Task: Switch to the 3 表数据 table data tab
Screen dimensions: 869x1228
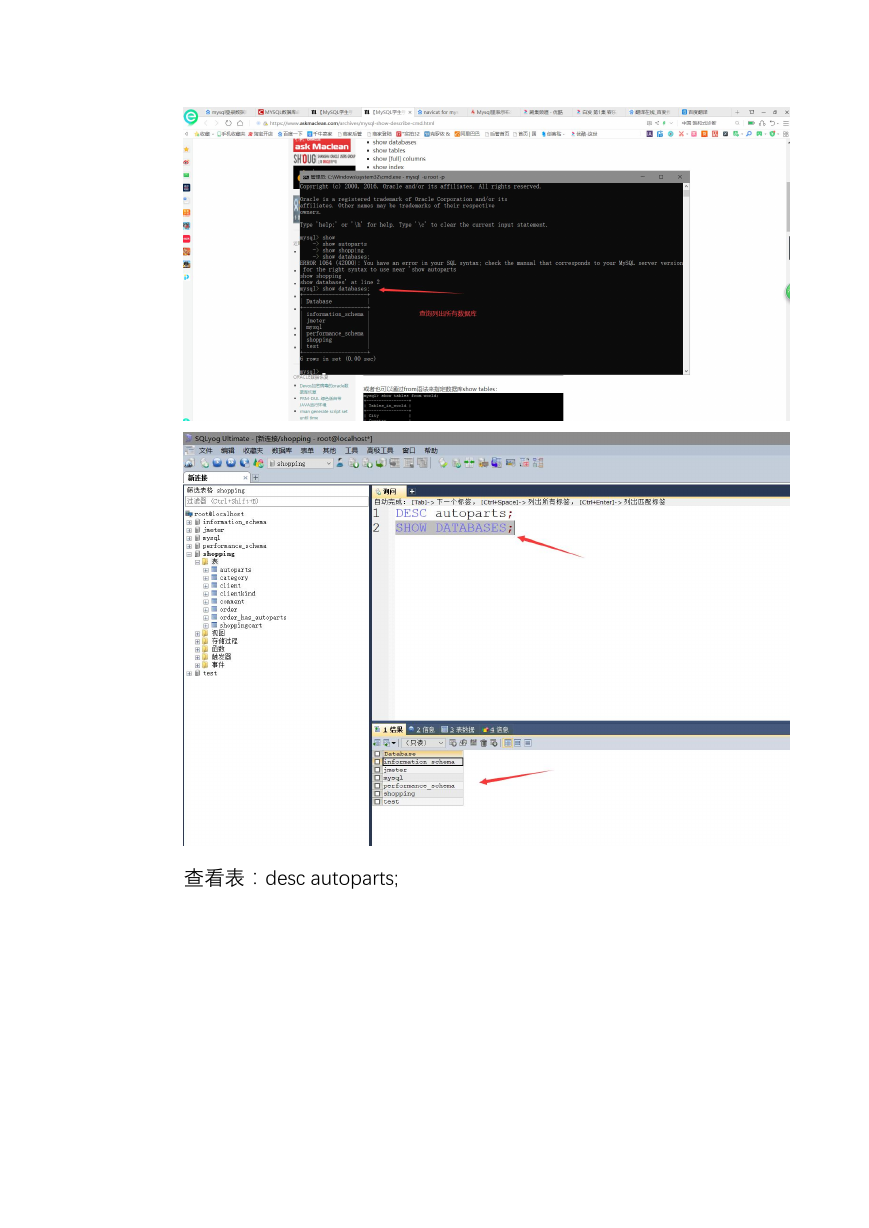Action: (x=458, y=730)
